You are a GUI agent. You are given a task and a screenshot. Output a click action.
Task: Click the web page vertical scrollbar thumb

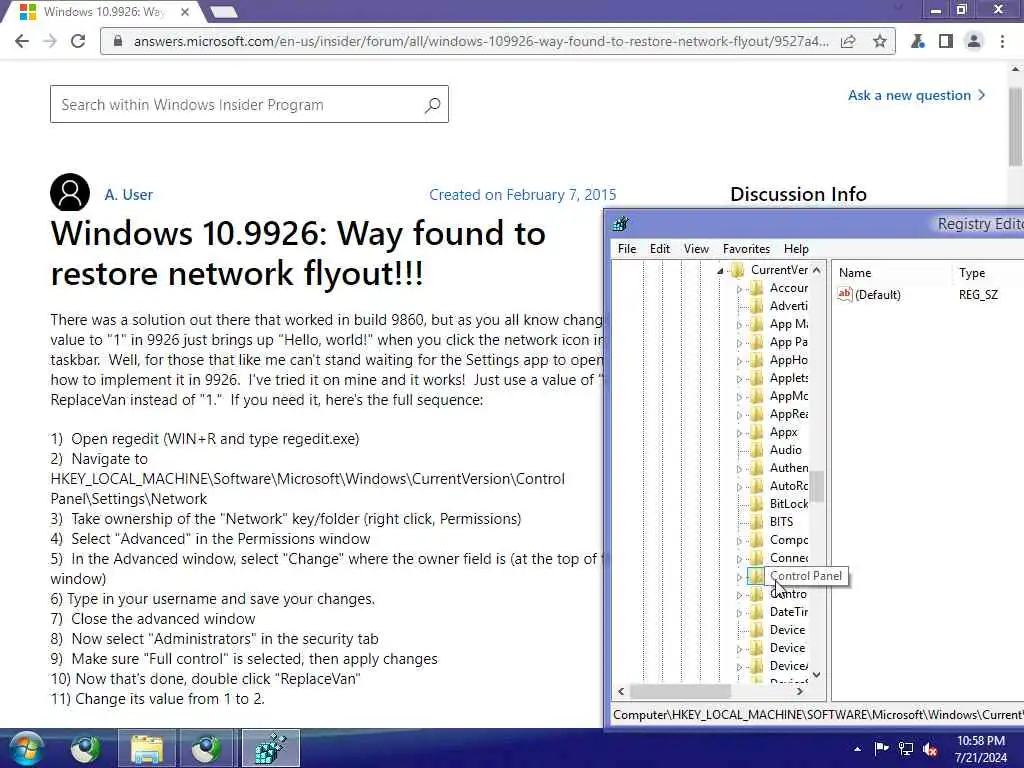tap(1015, 127)
